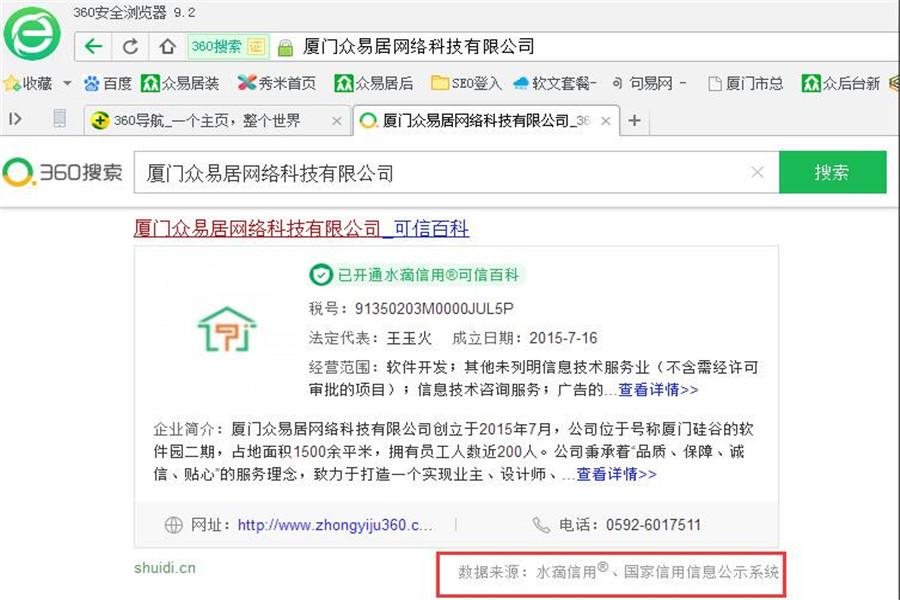
Task: Open the new tab plus button
Action: [x=634, y=120]
